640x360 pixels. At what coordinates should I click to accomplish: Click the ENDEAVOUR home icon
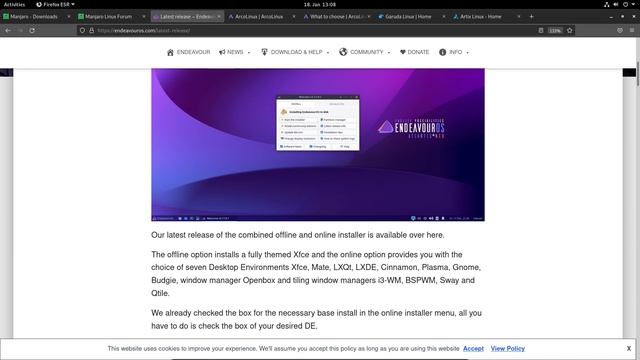coord(170,52)
